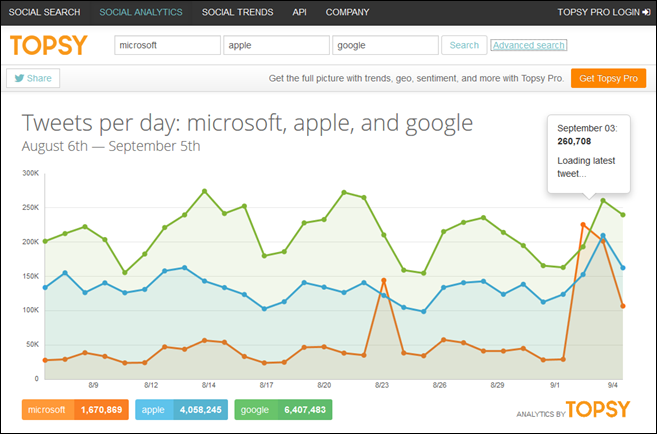The width and height of the screenshot is (657, 434).
Task: Focus the google search field
Action: [385, 45]
